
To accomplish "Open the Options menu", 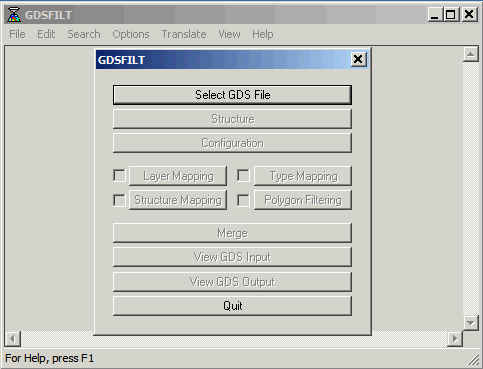I will [x=131, y=34].
